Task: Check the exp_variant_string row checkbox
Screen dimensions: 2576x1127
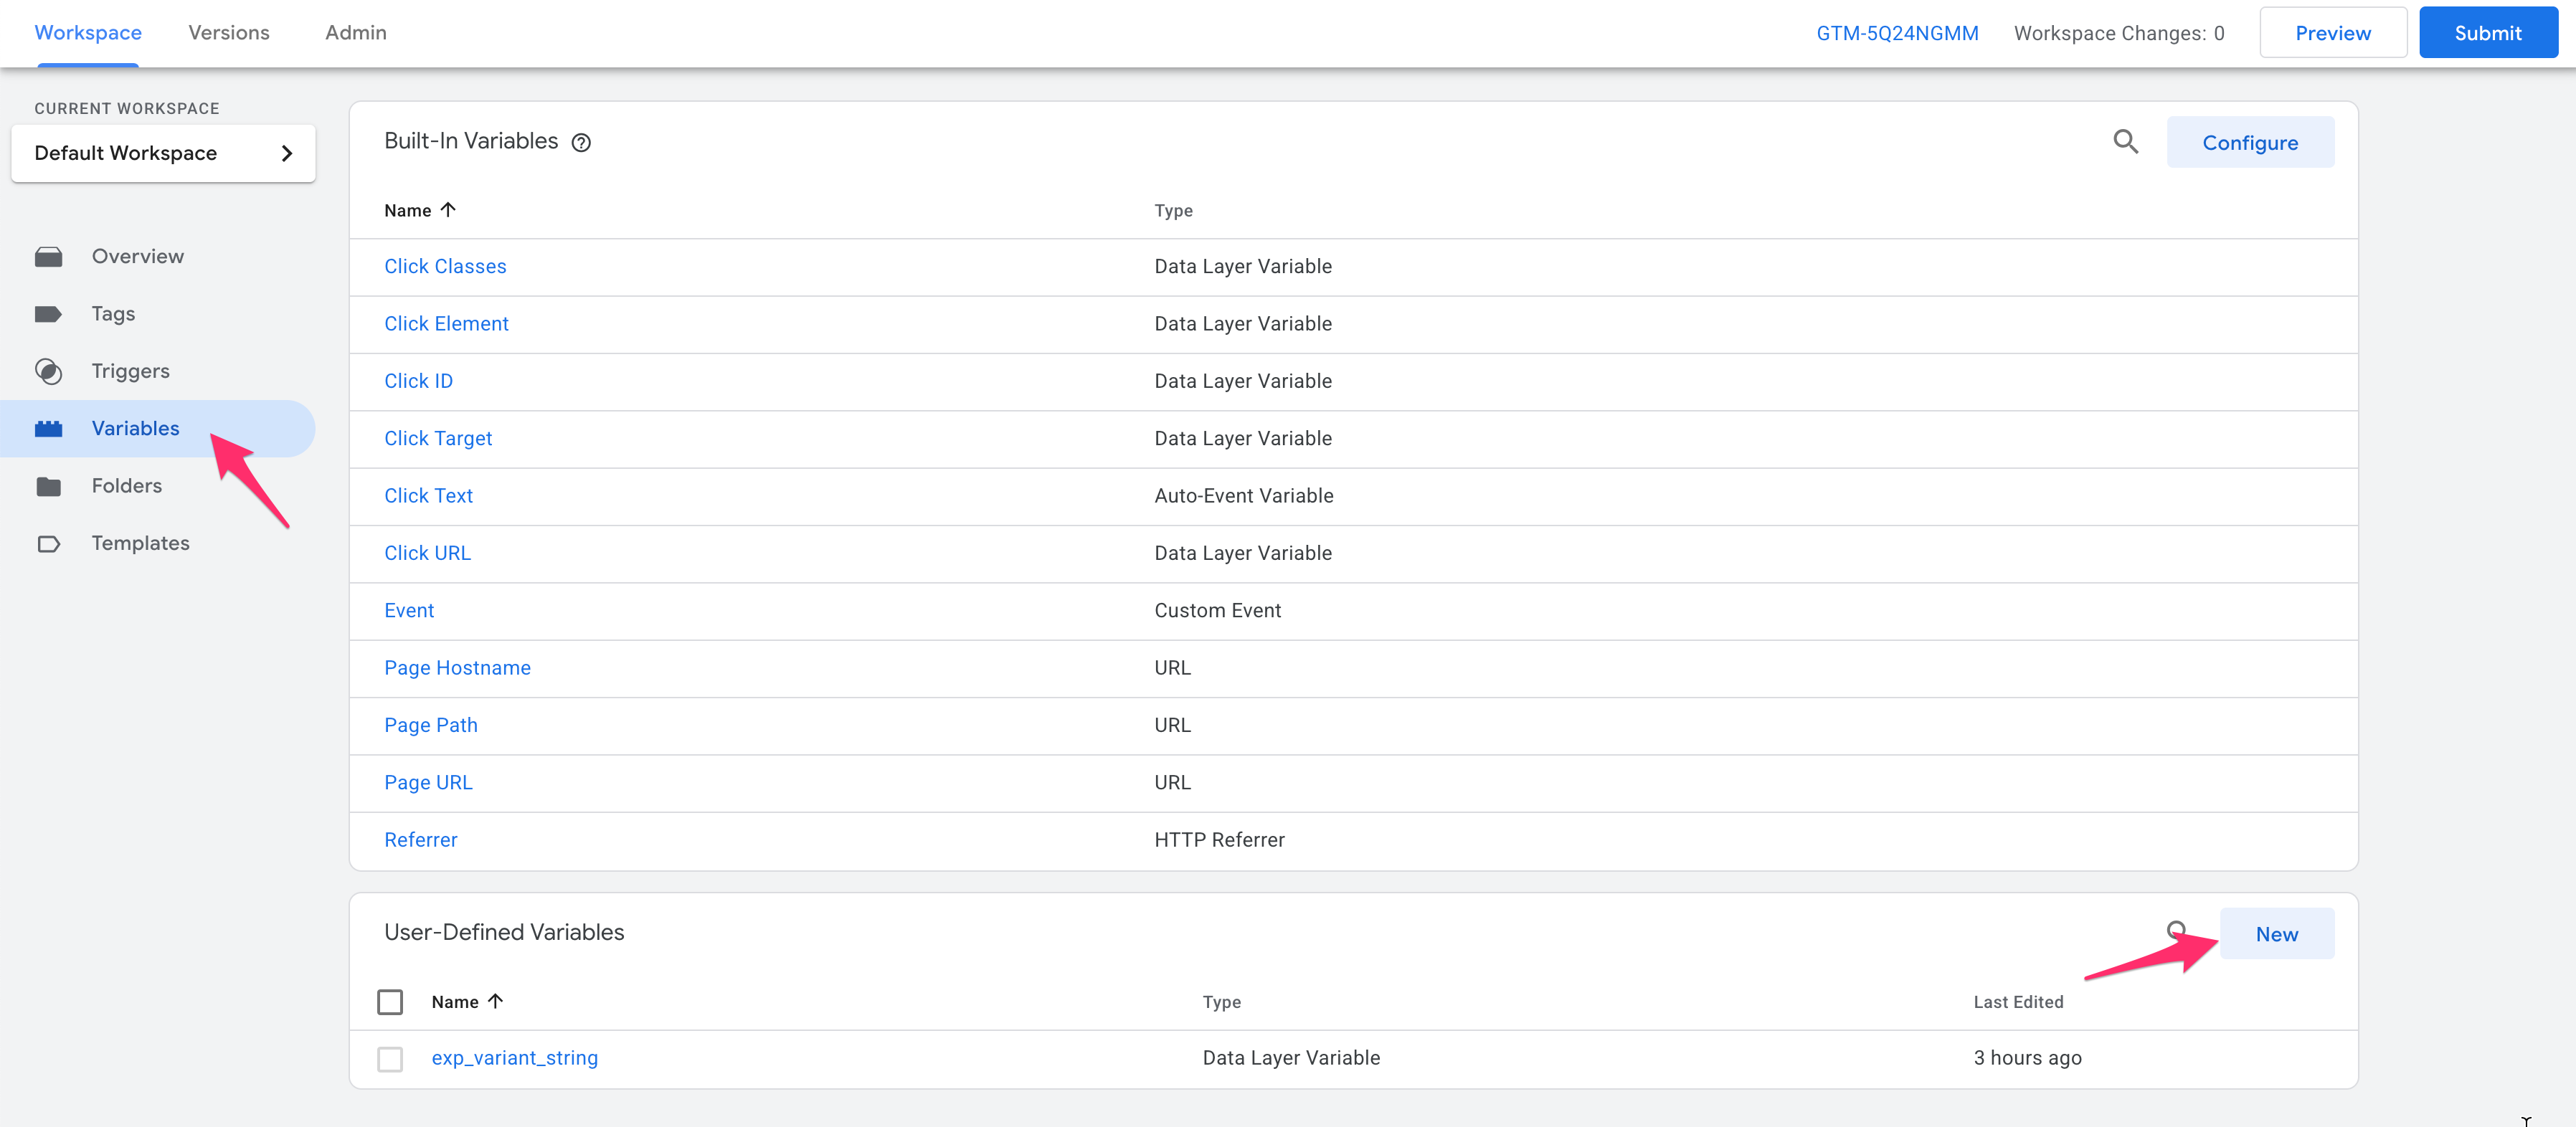Action: pos(390,1058)
